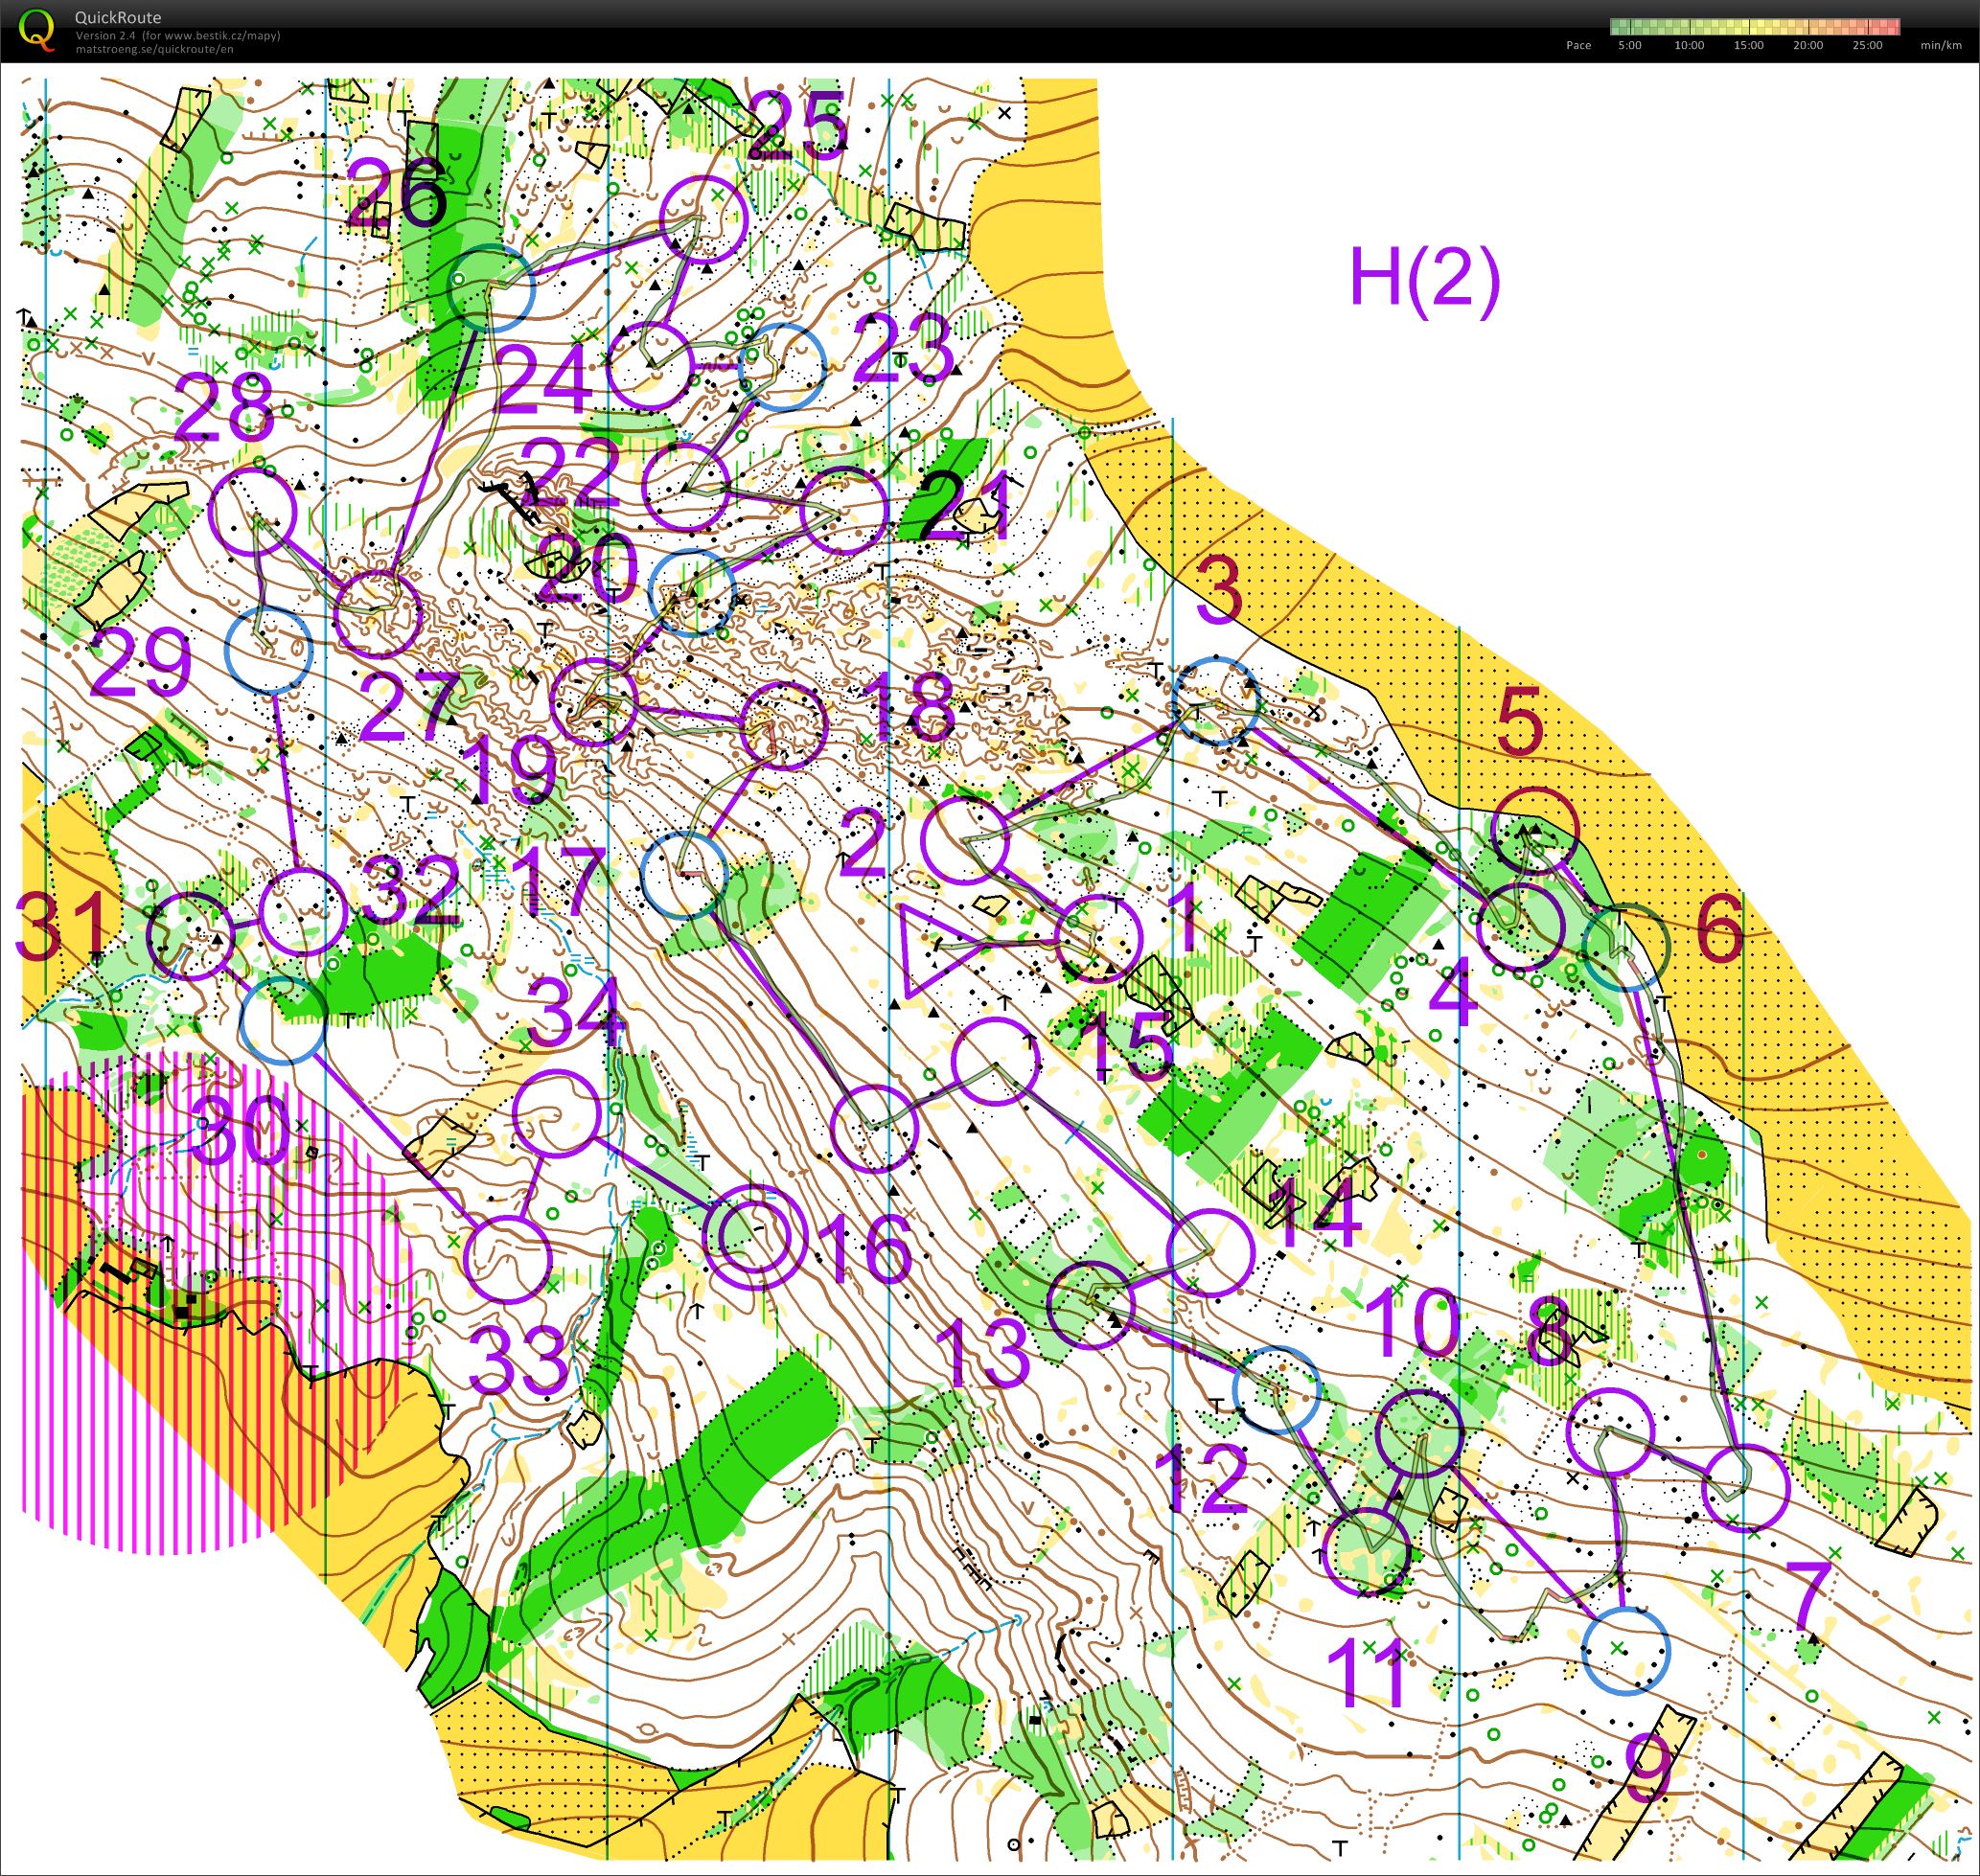Click the pace color gradient bar
The width and height of the screenshot is (1980, 1876).
(1754, 27)
